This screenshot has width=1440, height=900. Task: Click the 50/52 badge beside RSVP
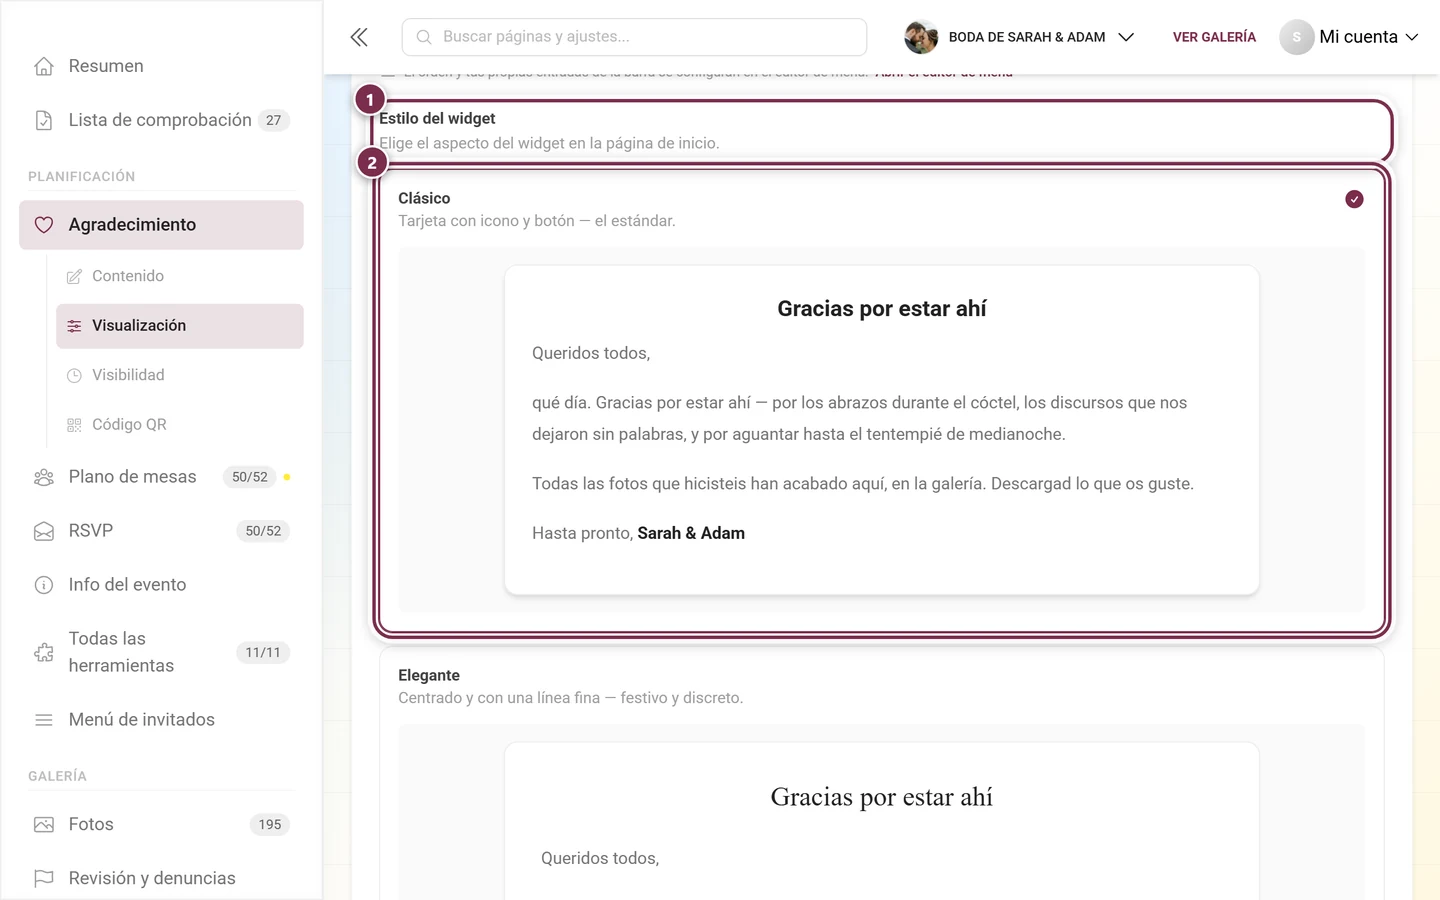tap(263, 531)
